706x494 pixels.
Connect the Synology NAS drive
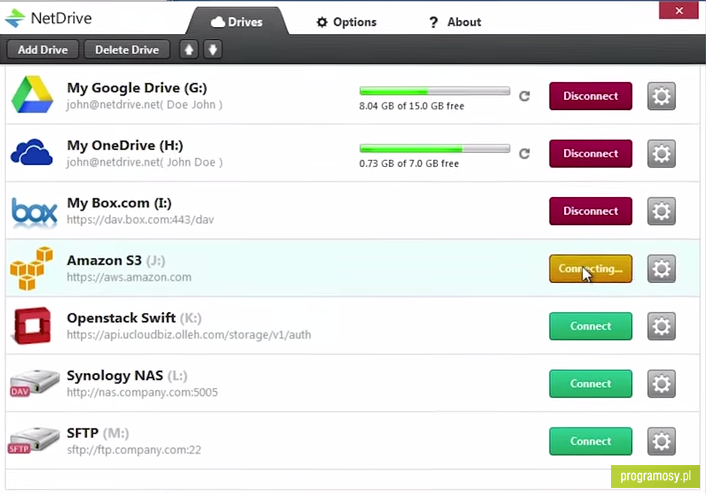click(x=590, y=384)
